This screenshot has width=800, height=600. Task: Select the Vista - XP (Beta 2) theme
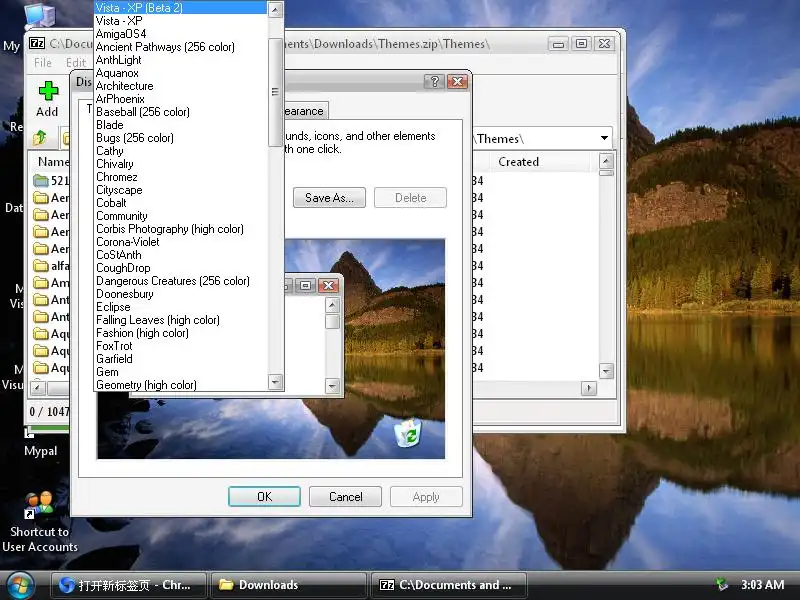tap(181, 8)
